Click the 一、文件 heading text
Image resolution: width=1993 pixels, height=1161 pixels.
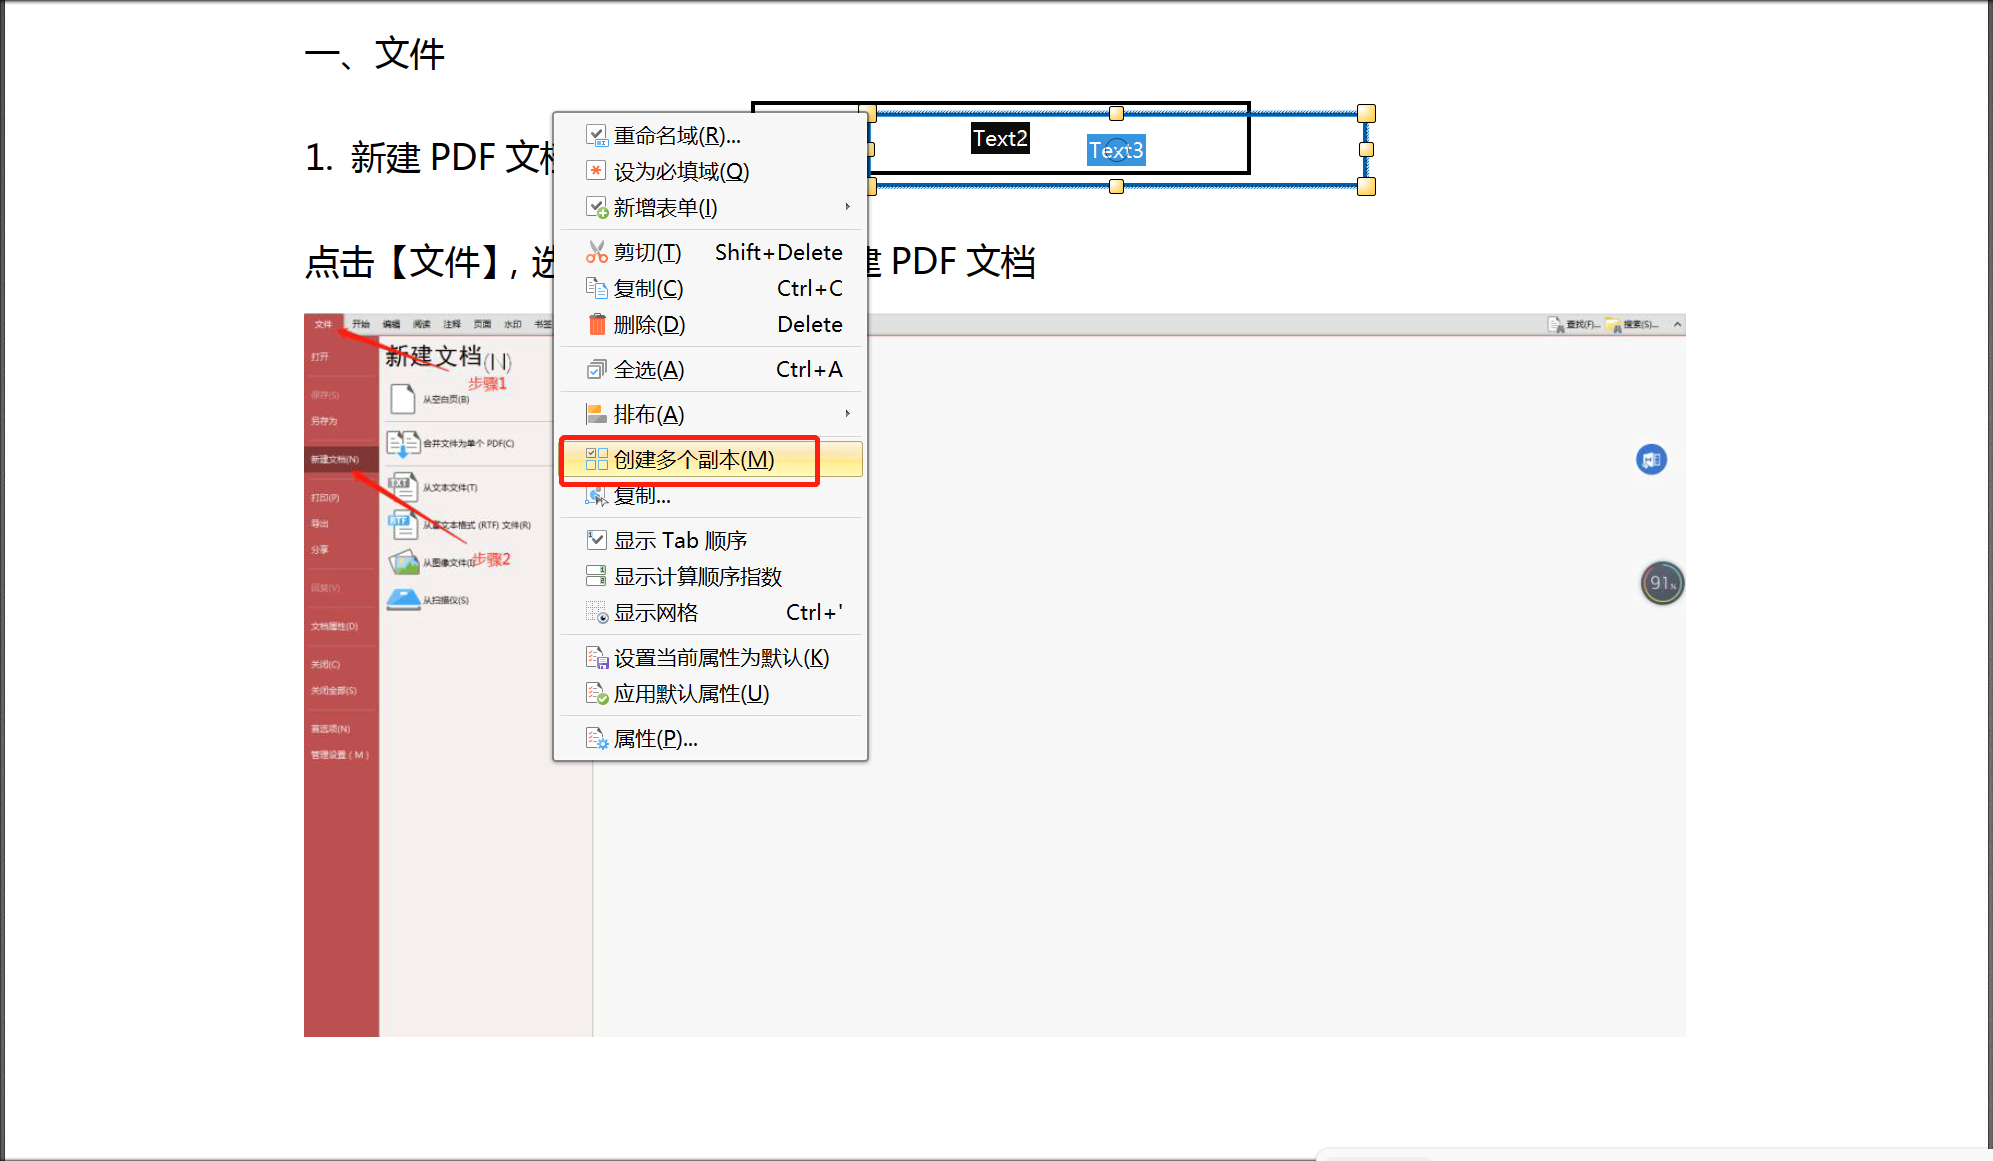tap(375, 54)
